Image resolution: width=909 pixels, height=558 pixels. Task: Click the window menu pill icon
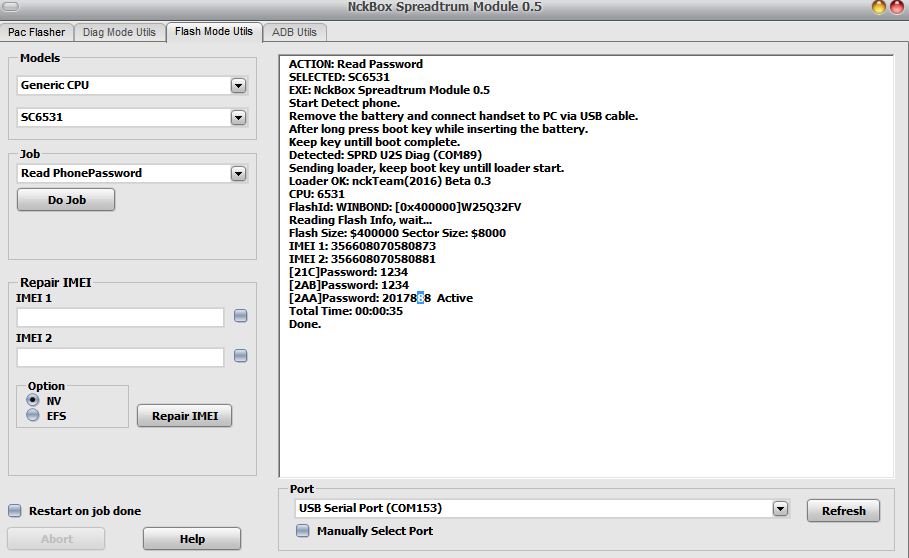click(11, 6)
